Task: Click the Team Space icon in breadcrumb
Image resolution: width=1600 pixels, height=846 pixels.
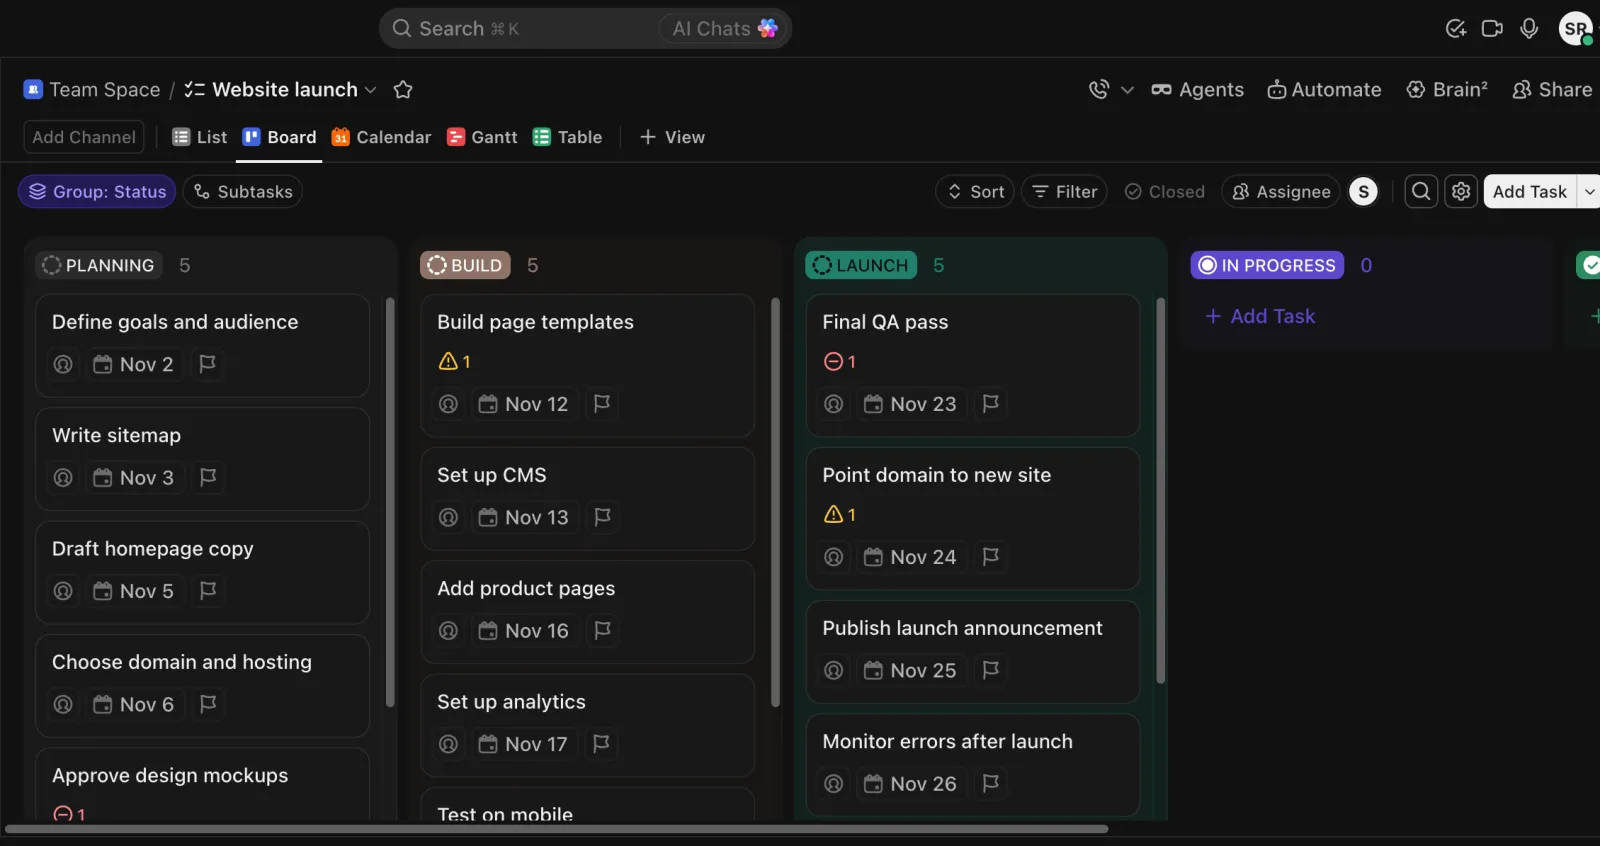Action: coord(33,90)
